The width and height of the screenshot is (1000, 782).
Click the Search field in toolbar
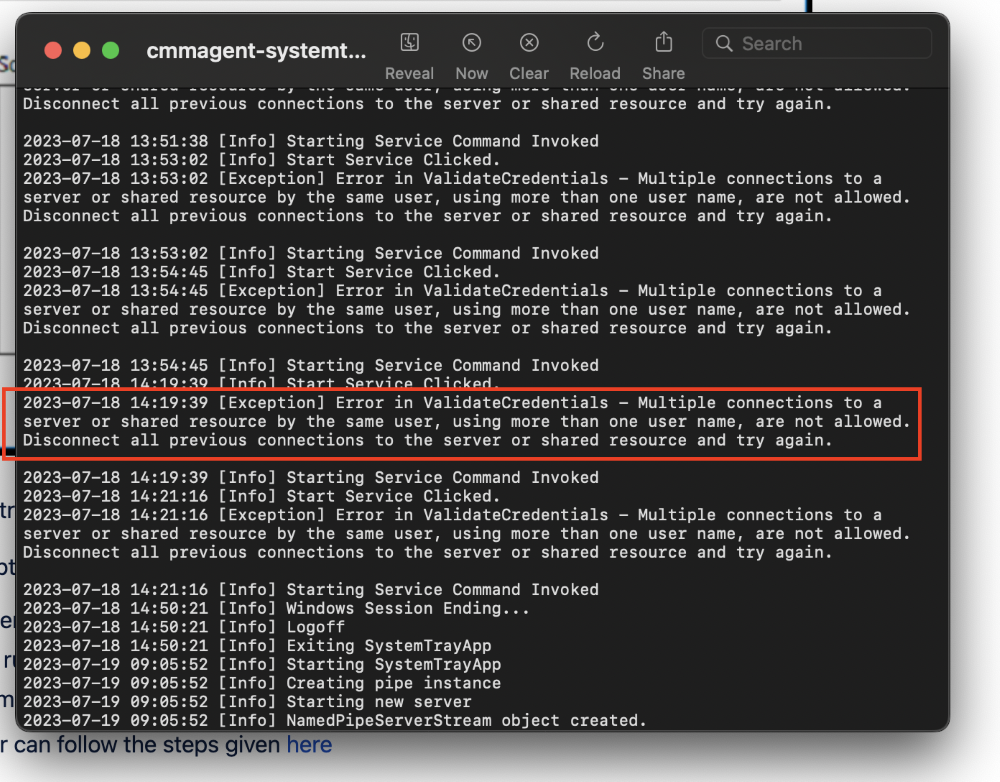pyautogui.click(x=816, y=43)
